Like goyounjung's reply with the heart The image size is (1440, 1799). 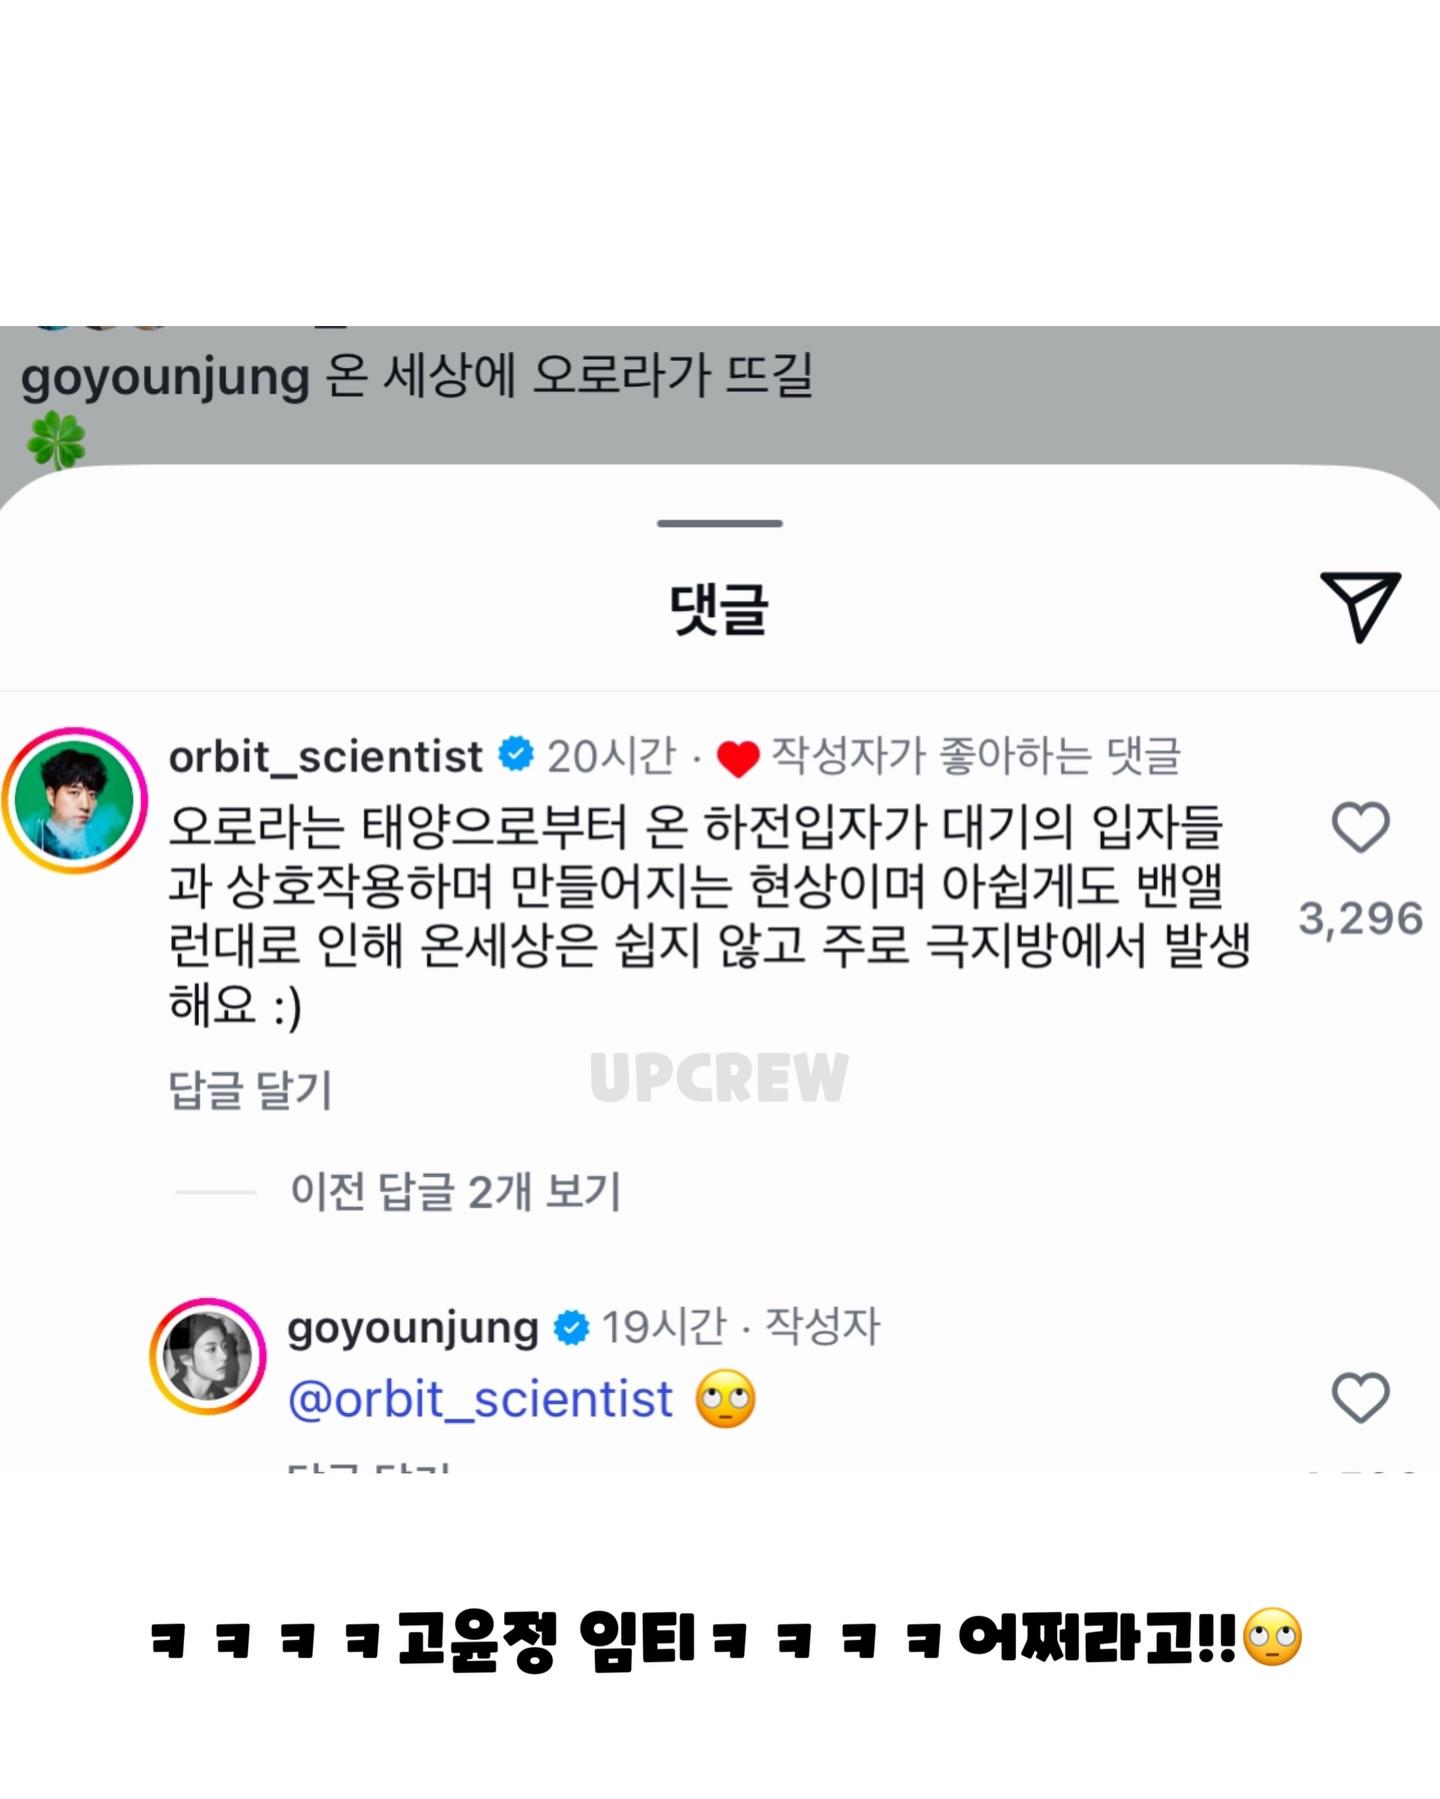(1361, 1397)
